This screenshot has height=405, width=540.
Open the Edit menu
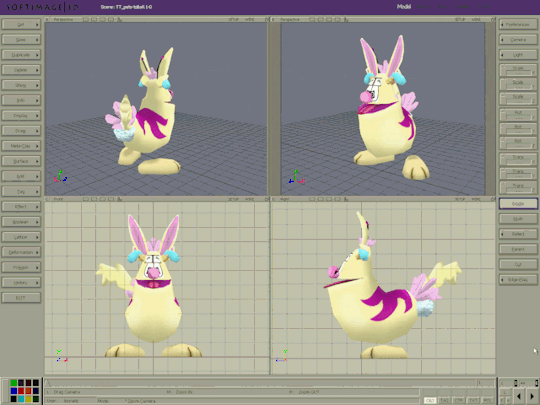point(21,176)
